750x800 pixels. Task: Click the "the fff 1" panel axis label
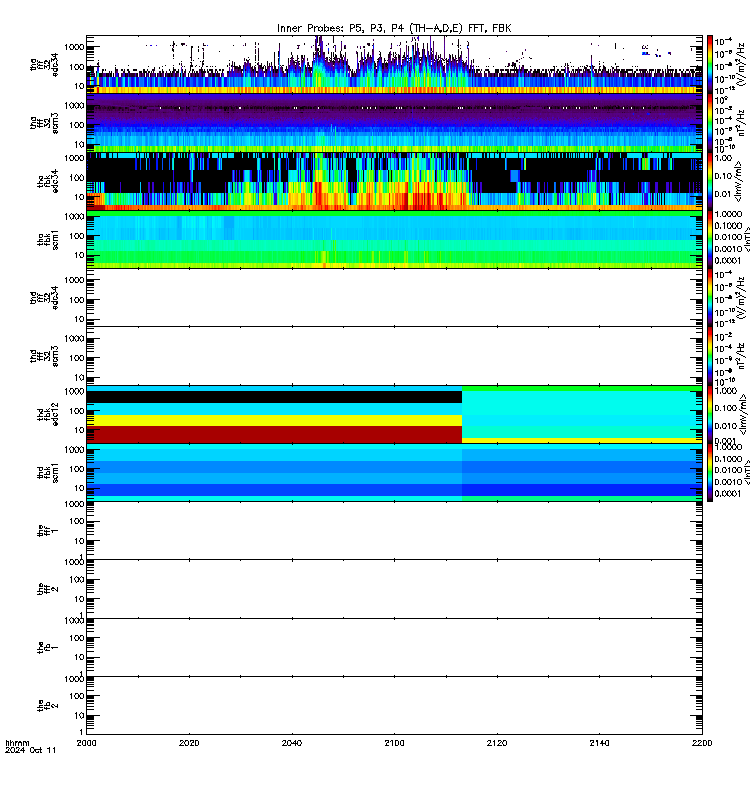(48, 531)
